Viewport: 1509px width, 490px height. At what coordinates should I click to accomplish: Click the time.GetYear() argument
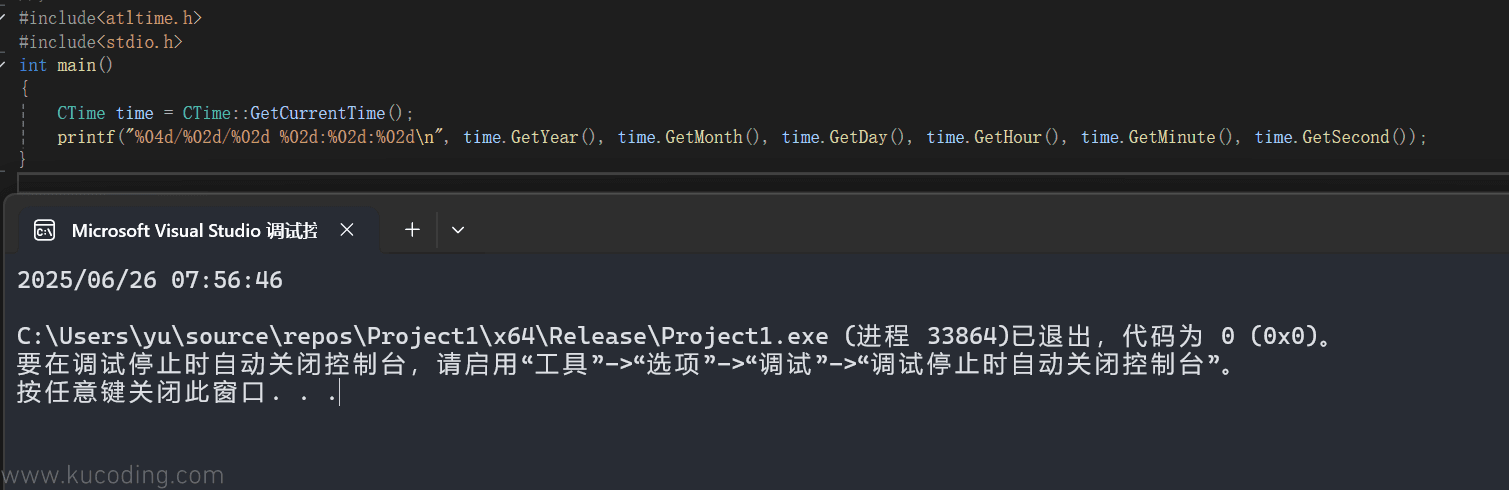click(x=530, y=137)
